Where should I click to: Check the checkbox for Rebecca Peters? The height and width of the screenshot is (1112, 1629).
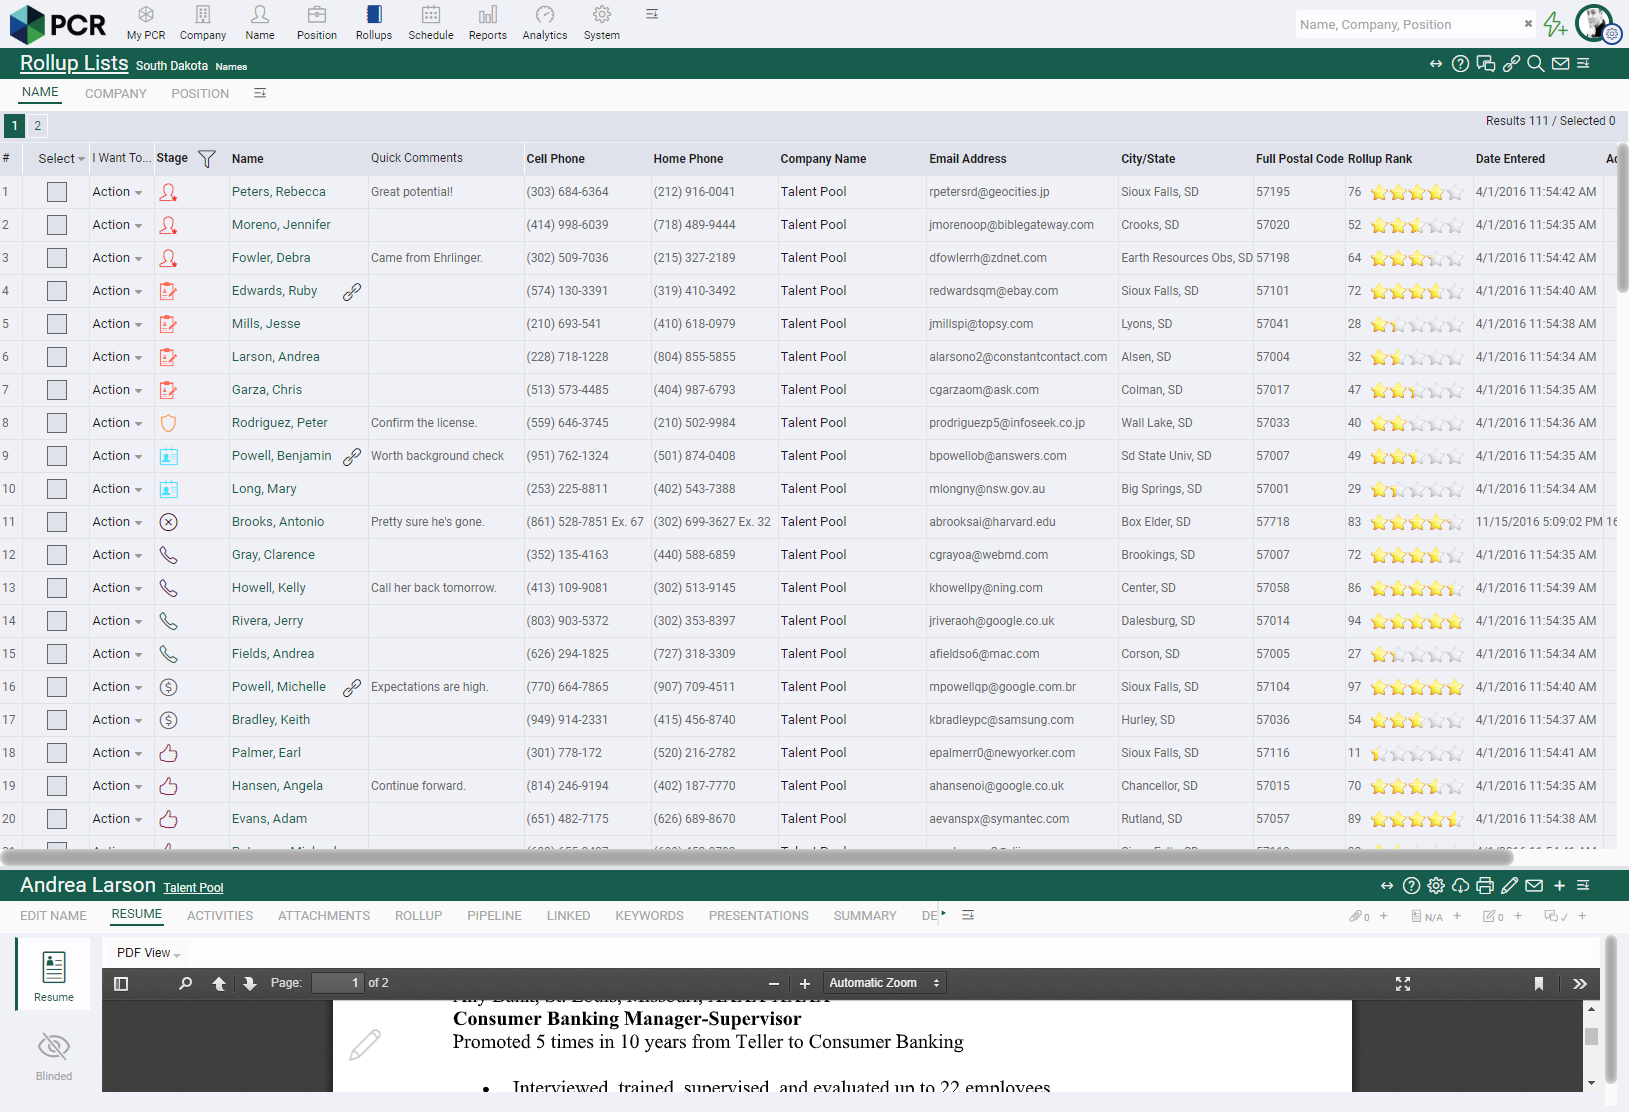click(56, 191)
